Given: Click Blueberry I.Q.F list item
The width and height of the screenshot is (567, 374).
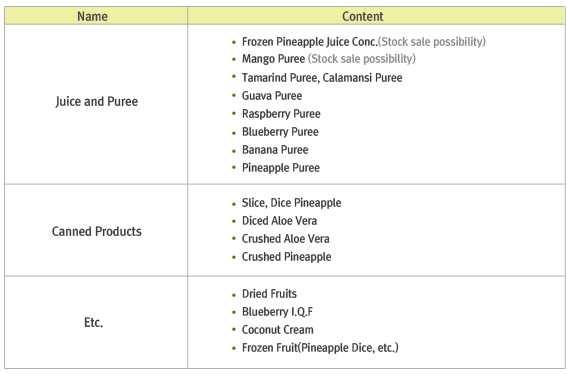Looking at the screenshot, I should [x=277, y=312].
